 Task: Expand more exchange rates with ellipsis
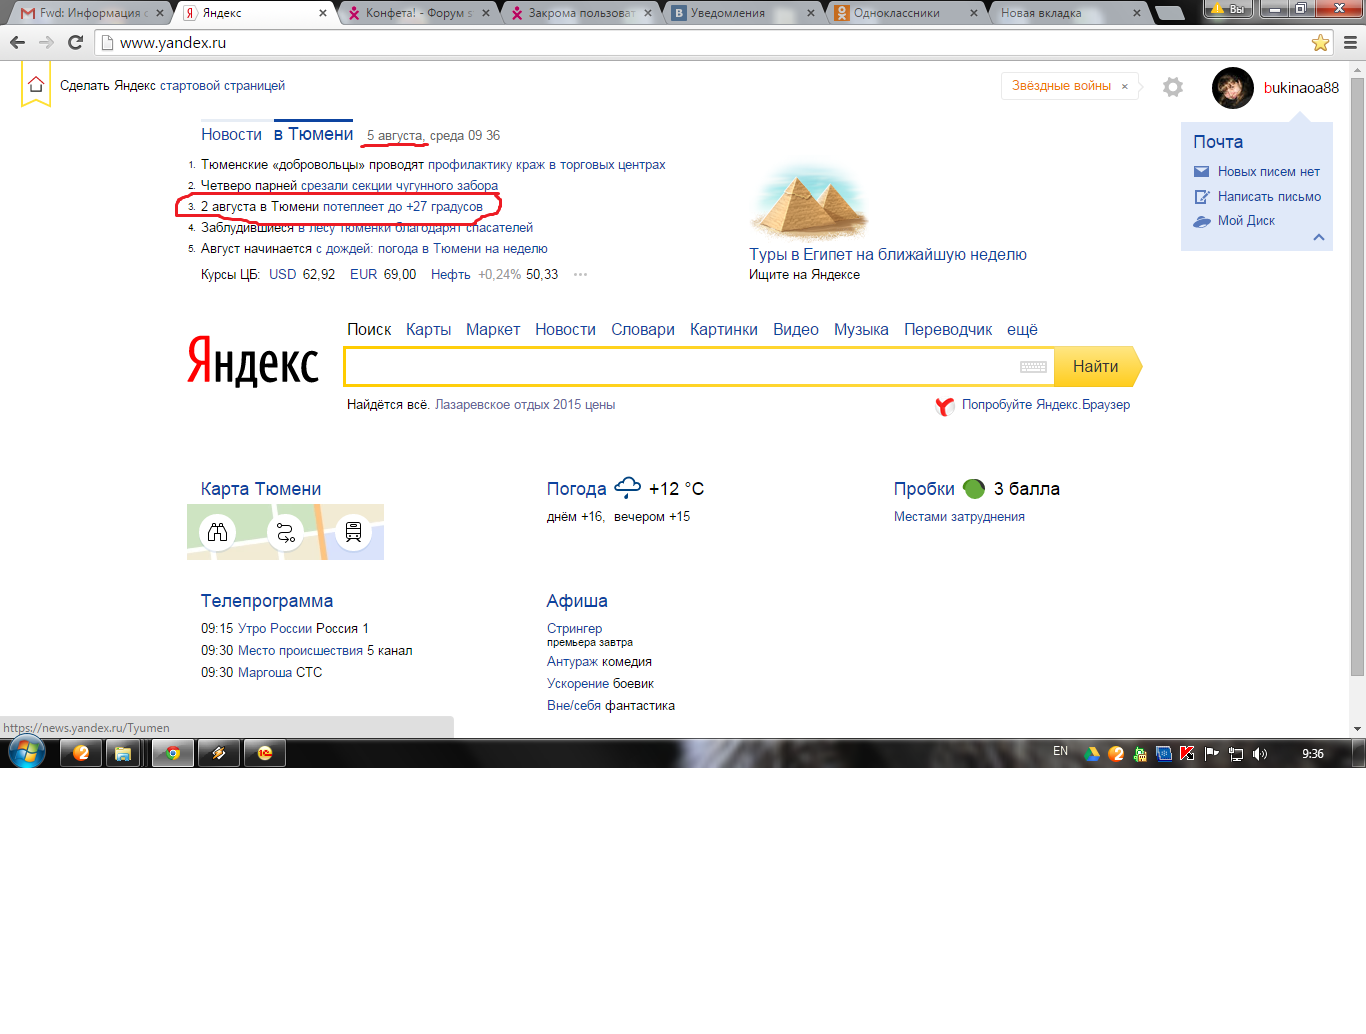580,275
